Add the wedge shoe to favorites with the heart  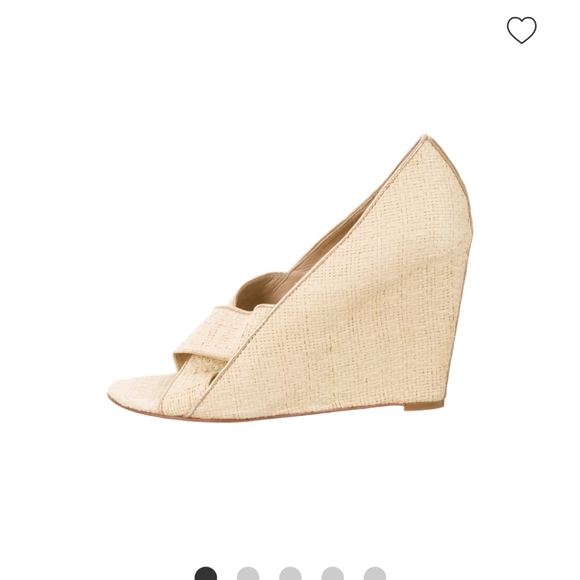tap(522, 30)
